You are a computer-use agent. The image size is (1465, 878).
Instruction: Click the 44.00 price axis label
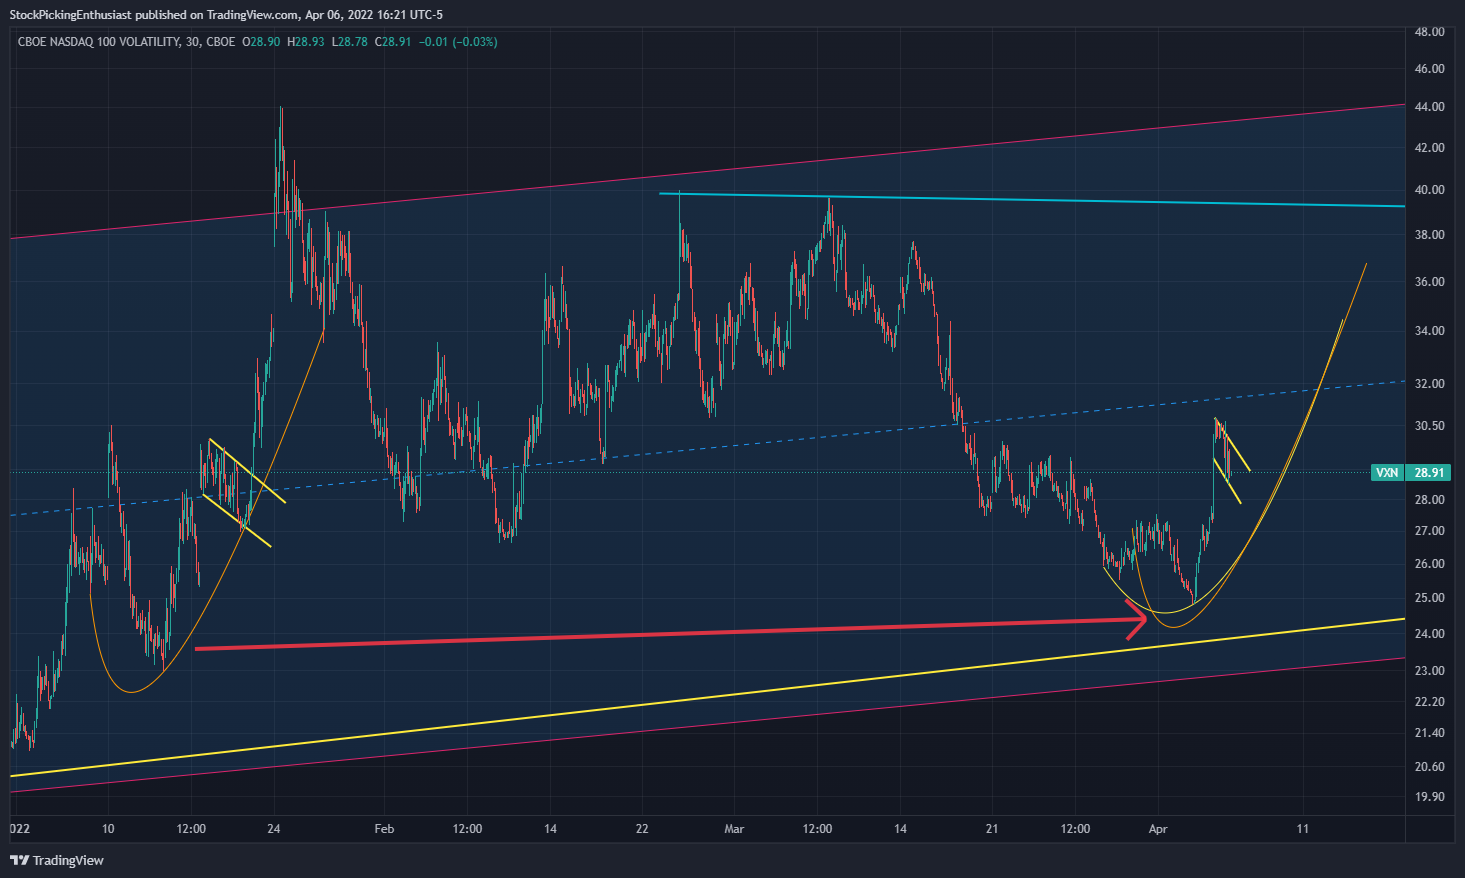[x=1430, y=107]
